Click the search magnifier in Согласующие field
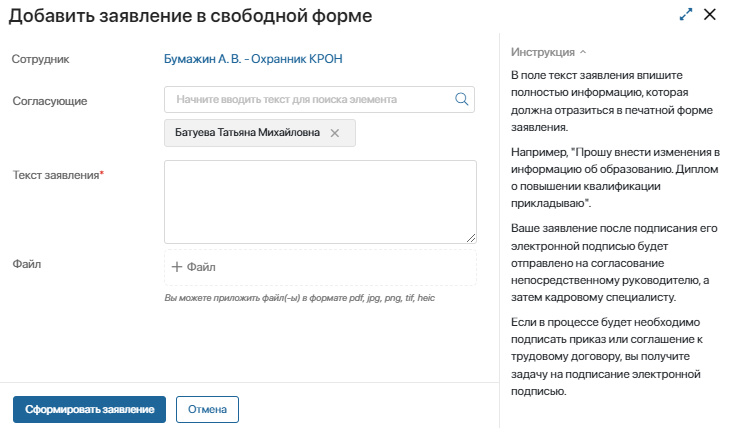The image size is (730, 429). (461, 99)
